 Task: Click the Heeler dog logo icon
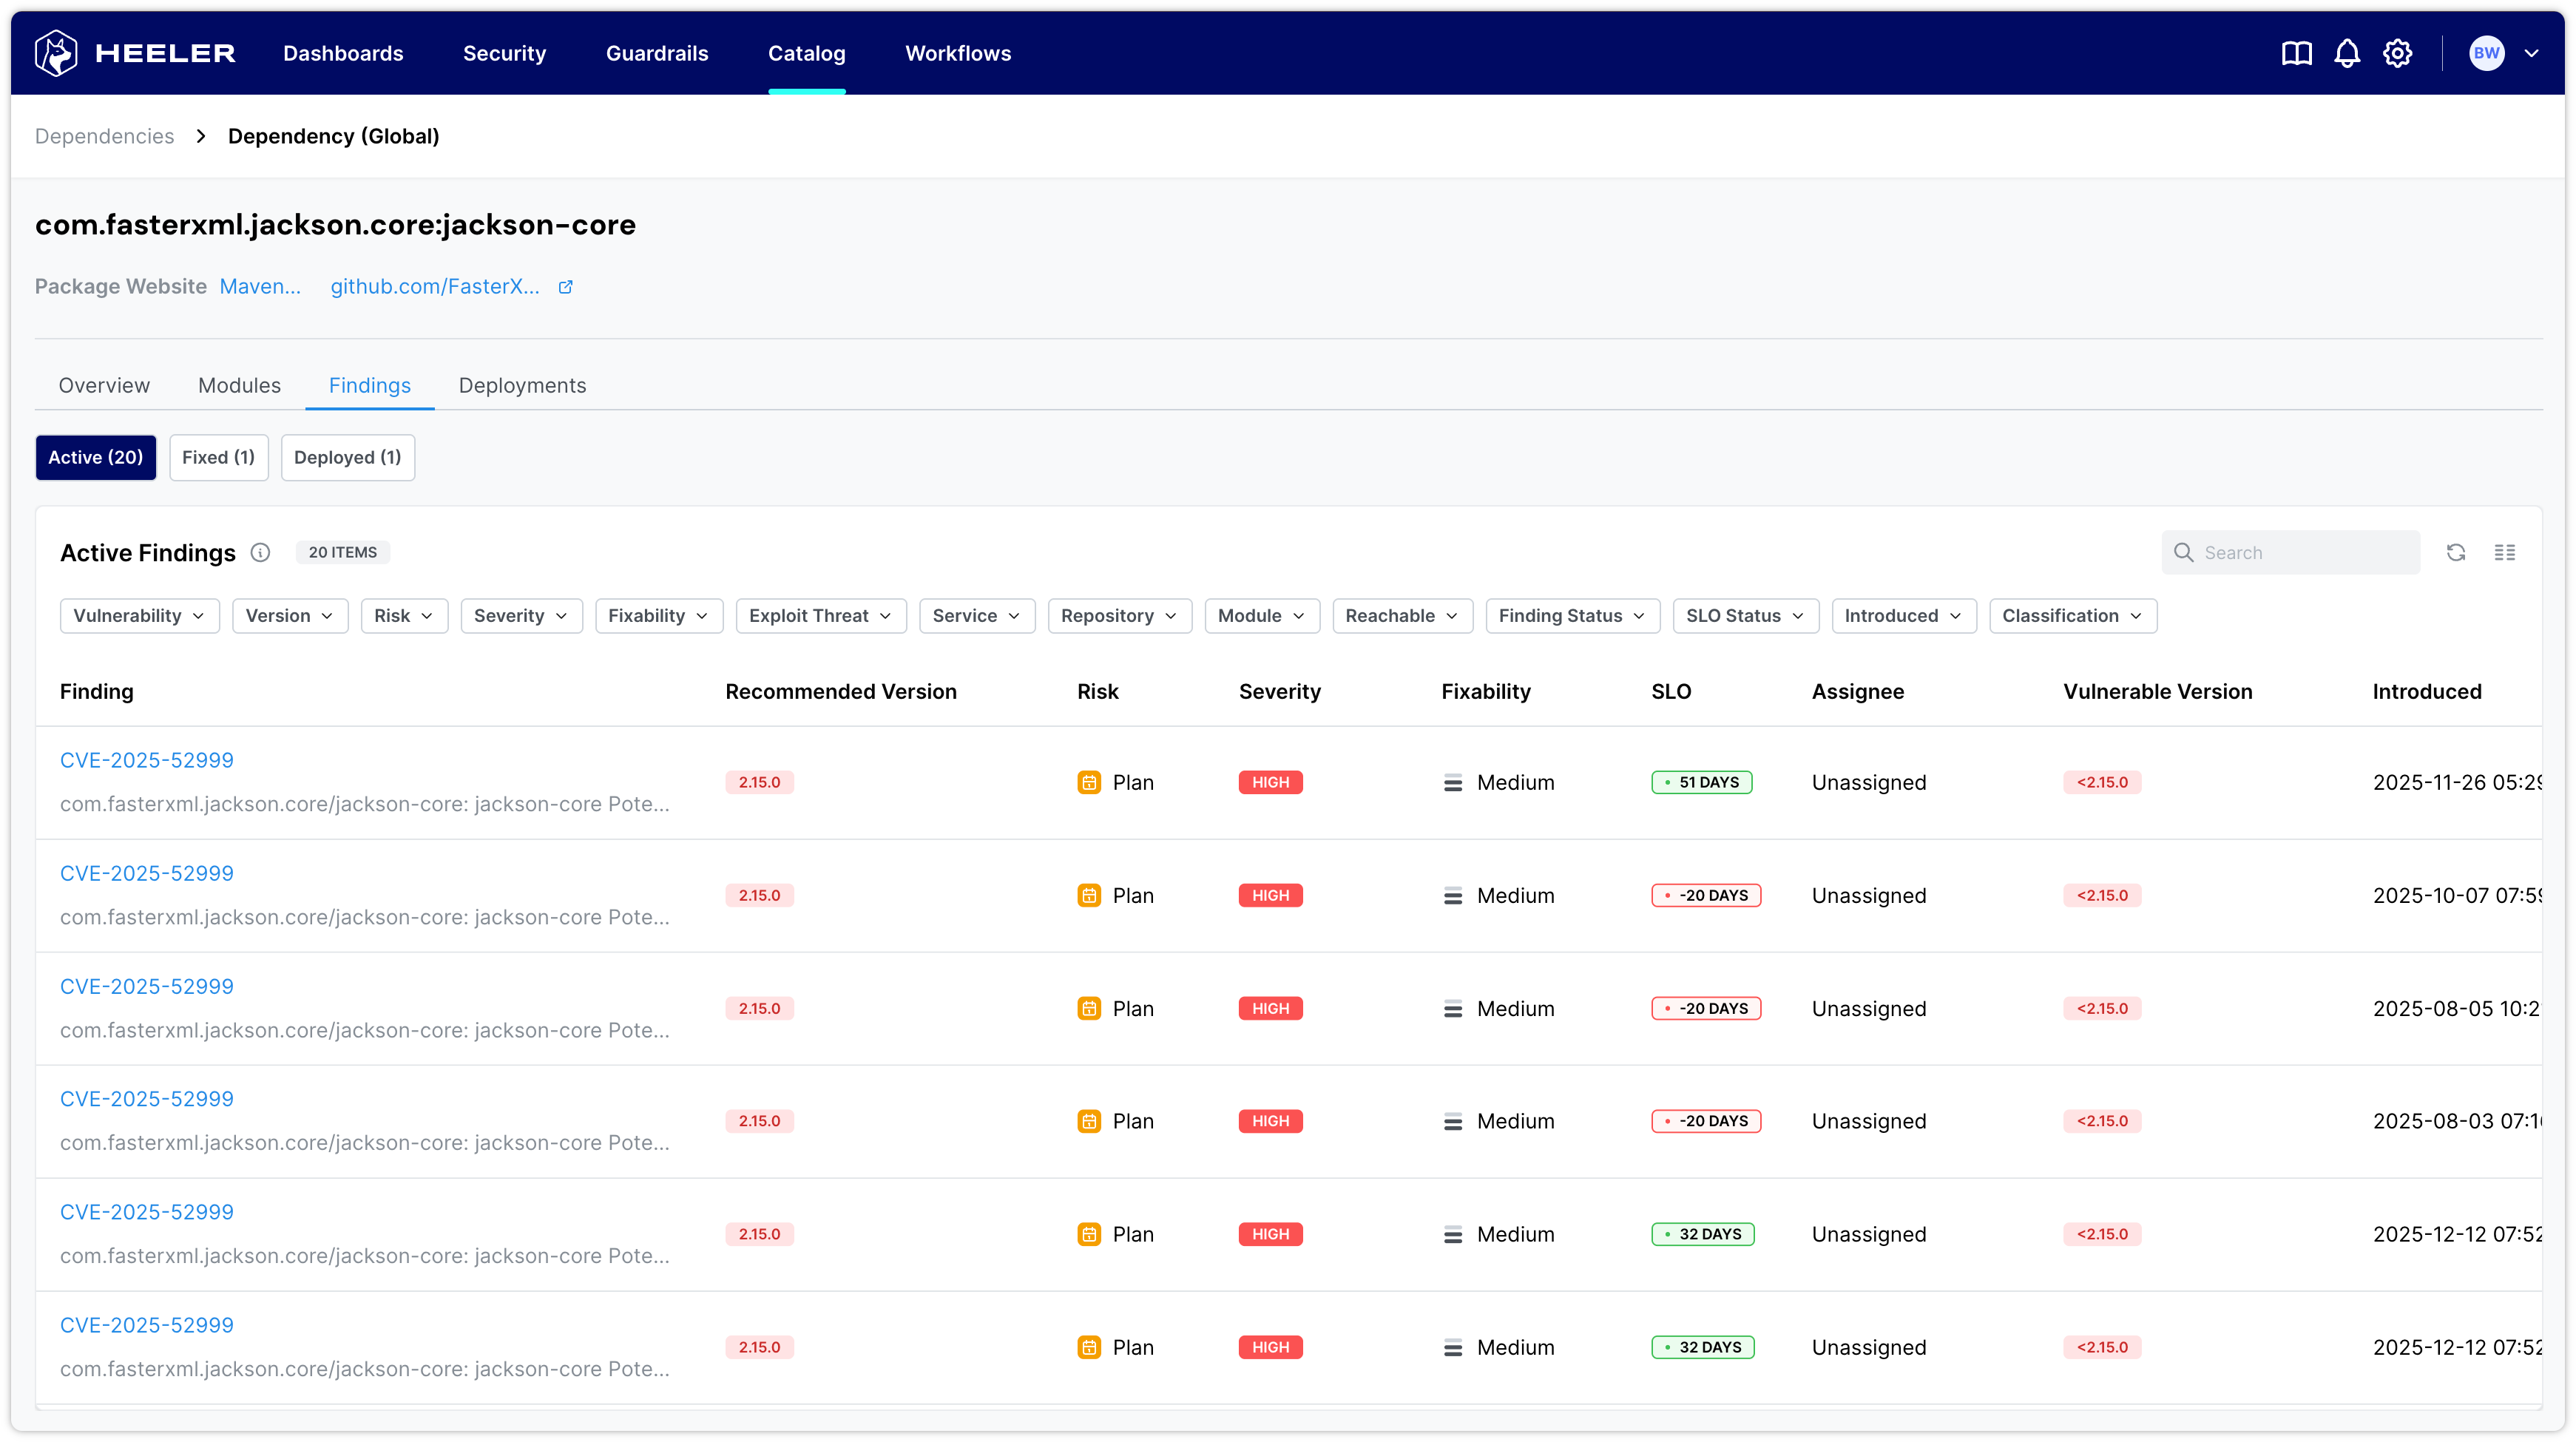56,53
